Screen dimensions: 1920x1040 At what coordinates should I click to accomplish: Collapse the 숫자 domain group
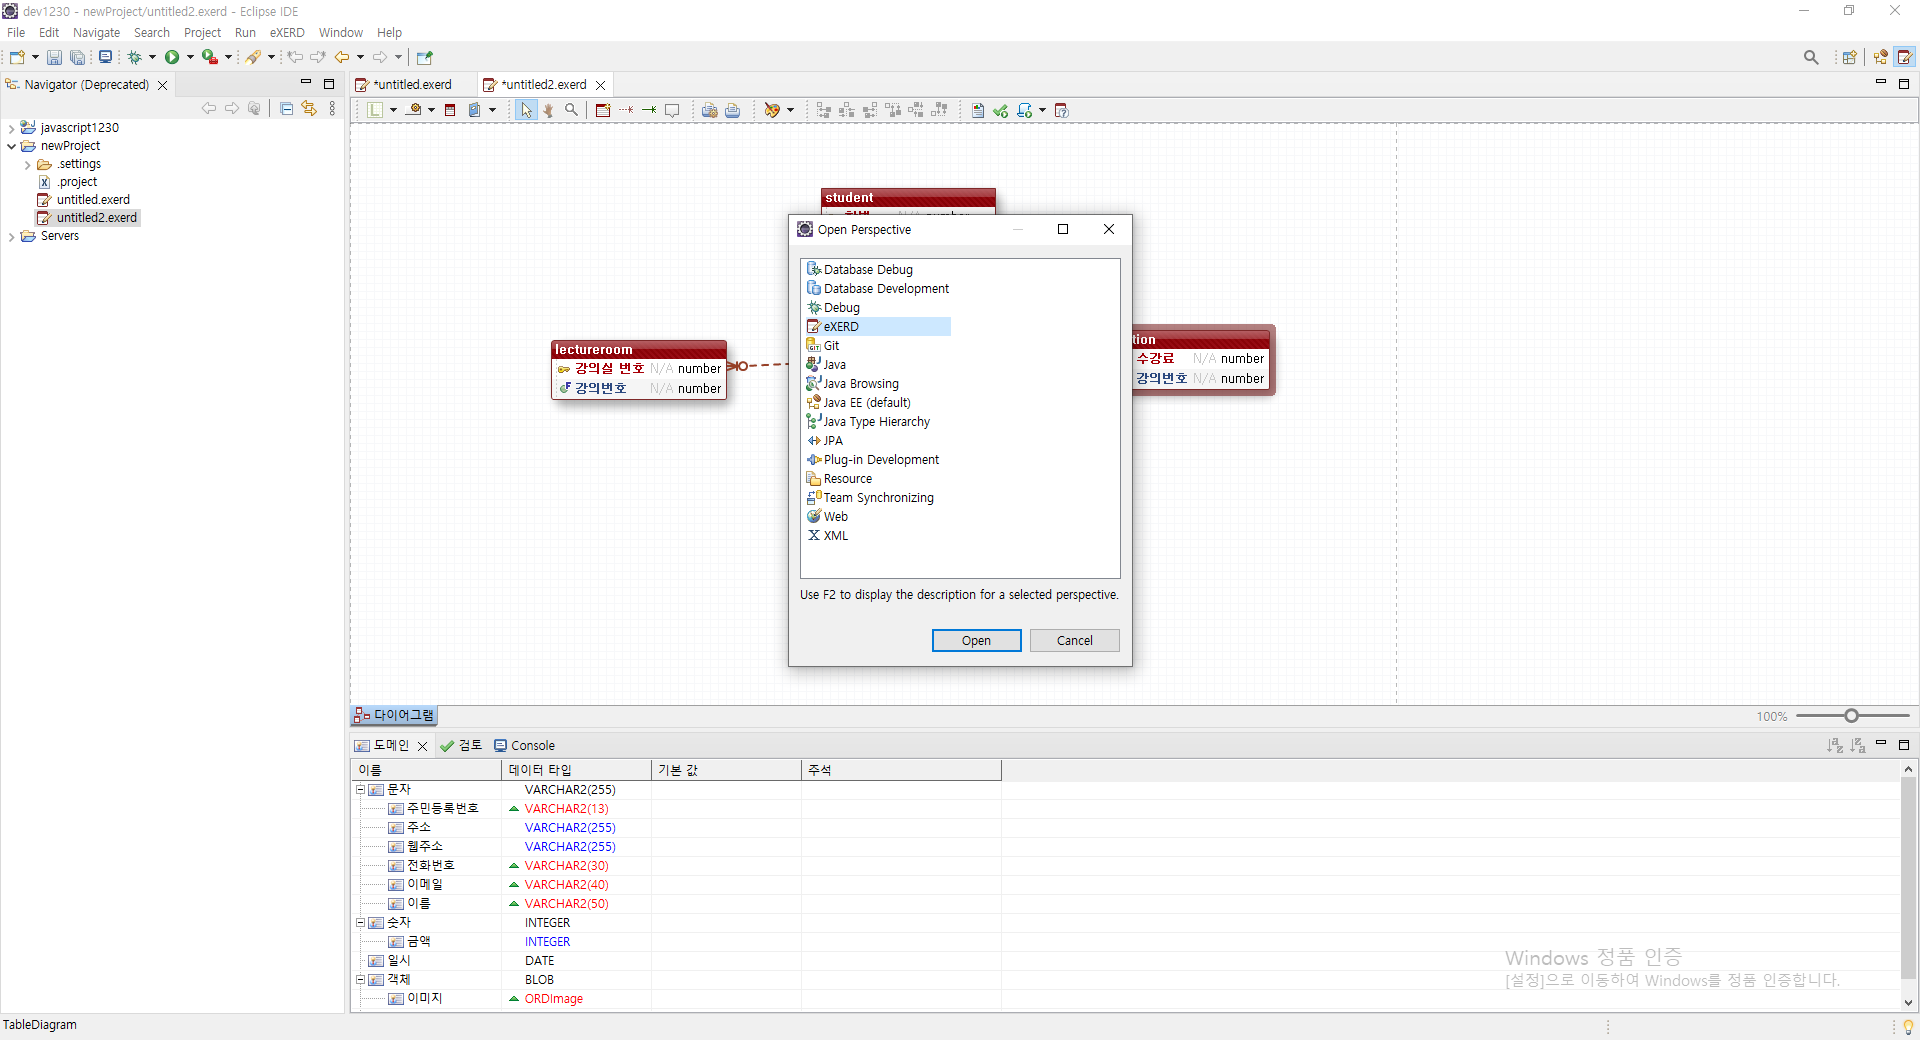coord(361,922)
